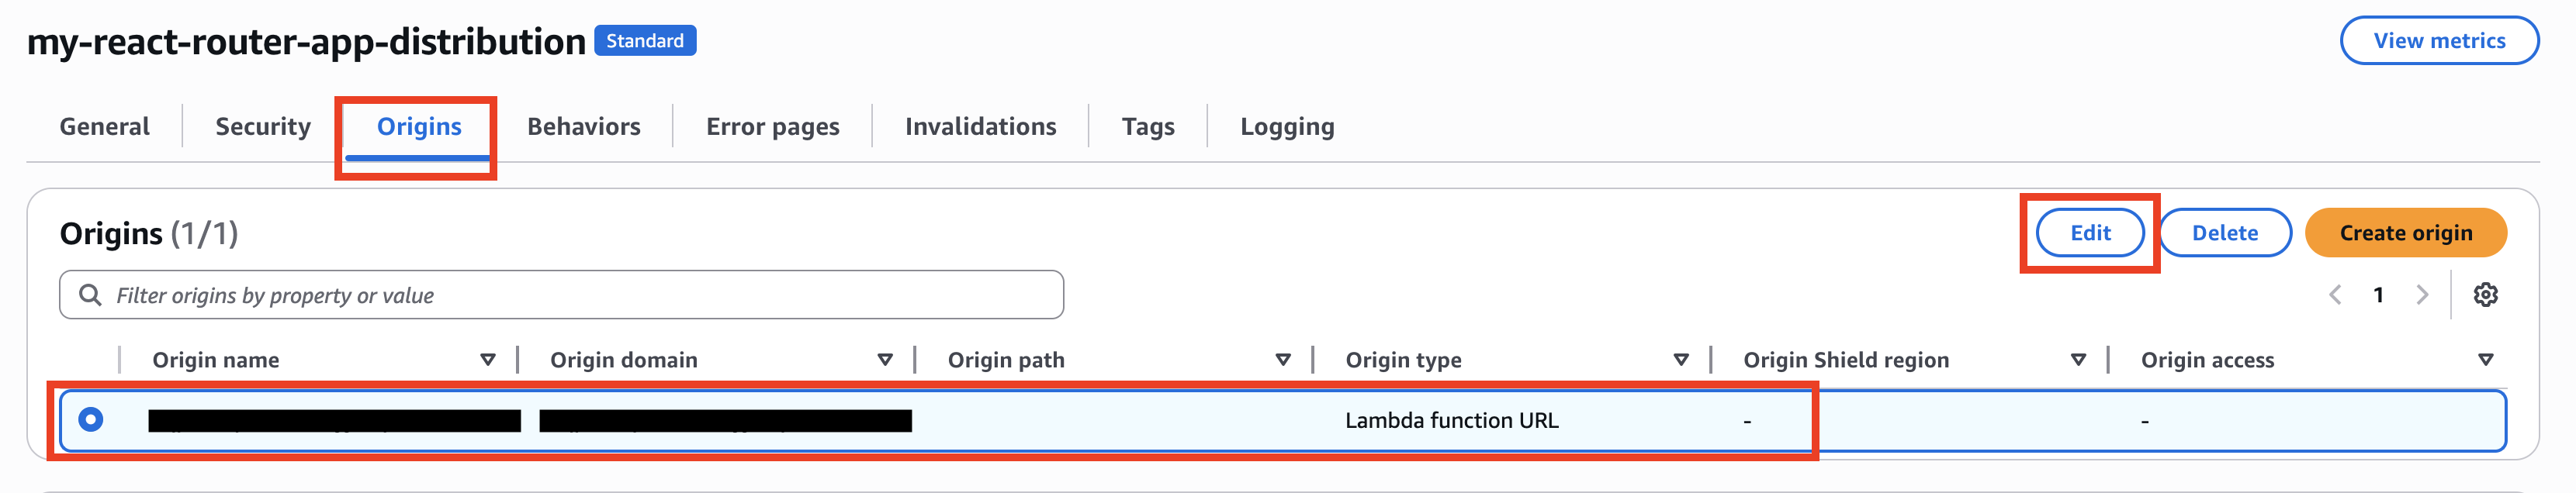Image resolution: width=2576 pixels, height=493 pixels.
Task: Click the Edit origin button
Action: click(x=2090, y=233)
